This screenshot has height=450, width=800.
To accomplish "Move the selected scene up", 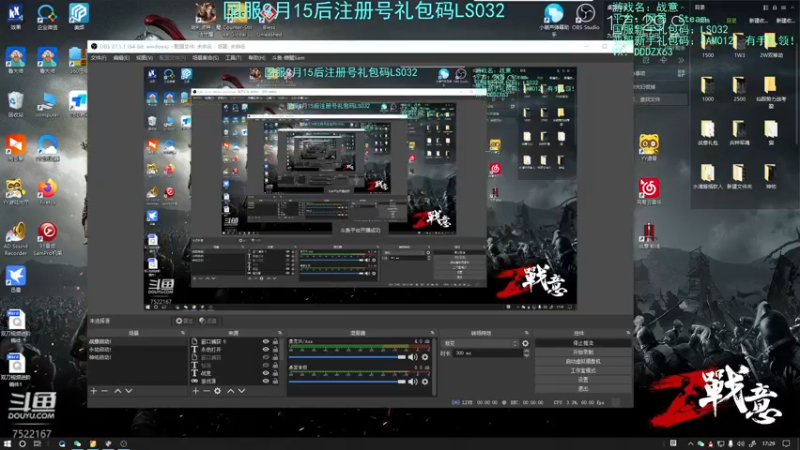I will (118, 391).
